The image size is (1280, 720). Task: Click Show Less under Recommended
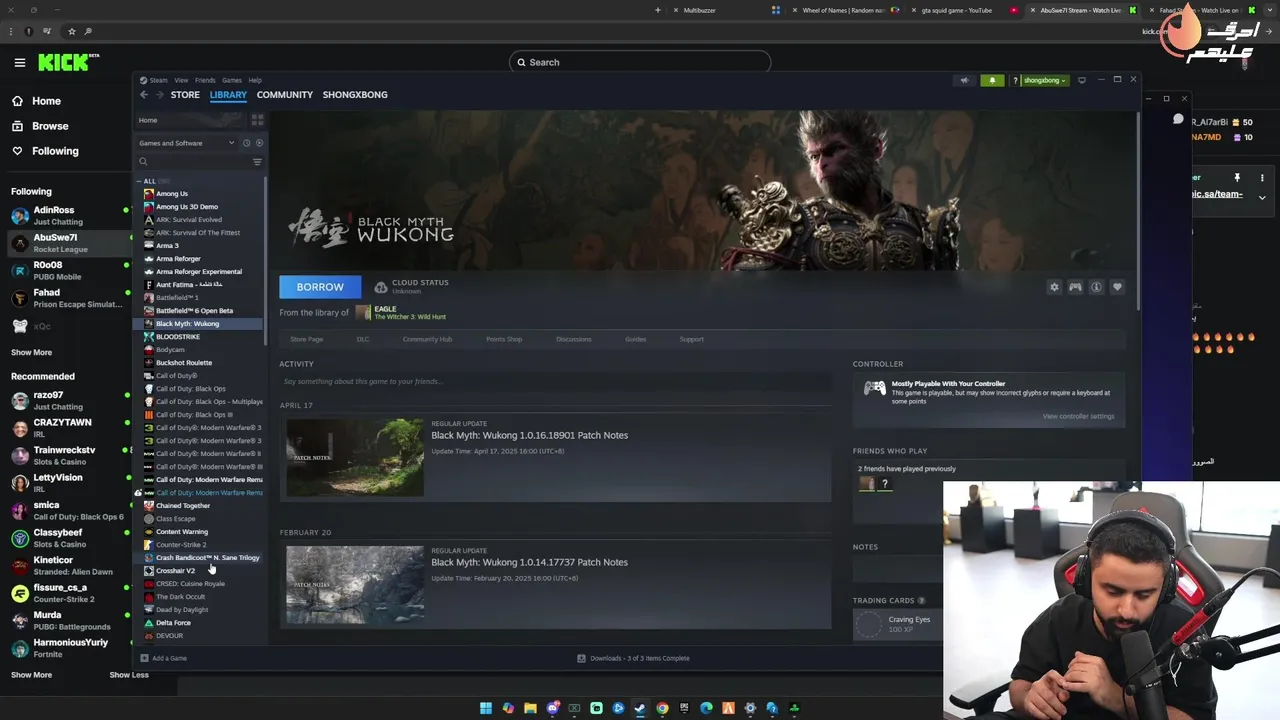[x=129, y=674]
